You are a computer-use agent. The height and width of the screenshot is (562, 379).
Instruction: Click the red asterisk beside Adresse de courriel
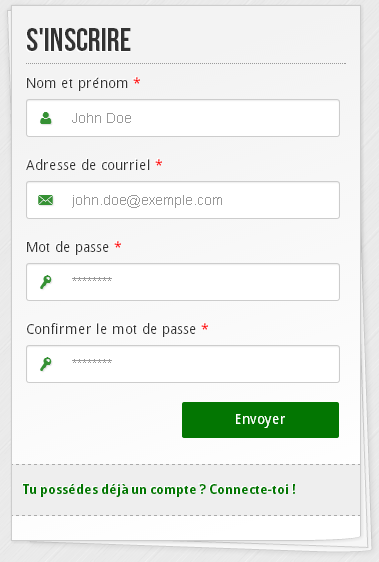(x=159, y=163)
